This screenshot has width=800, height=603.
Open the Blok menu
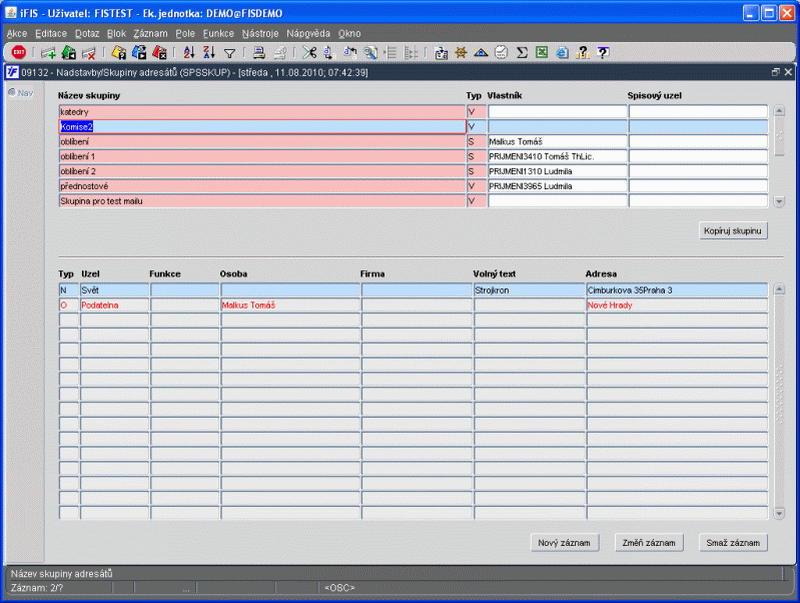coord(116,33)
